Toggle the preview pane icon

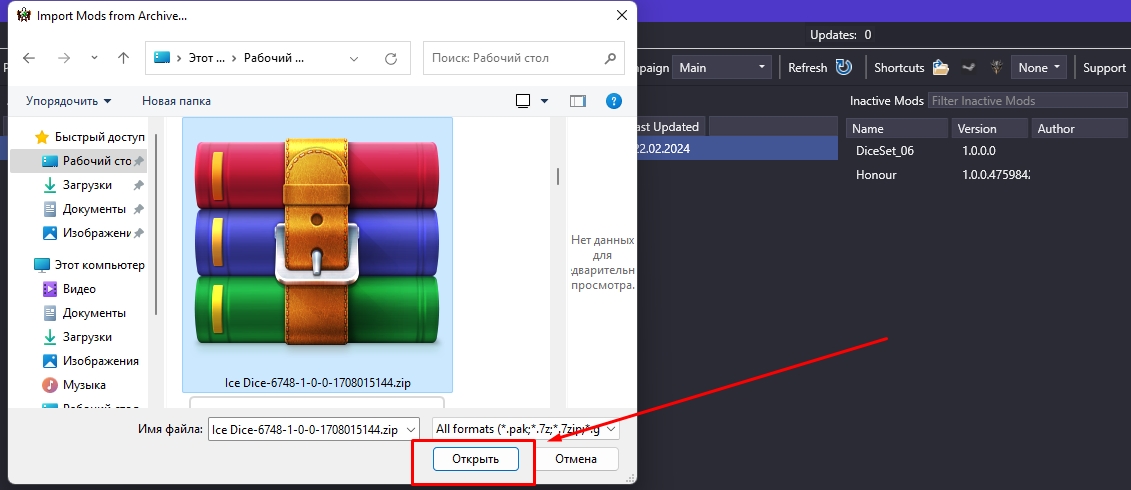(578, 101)
